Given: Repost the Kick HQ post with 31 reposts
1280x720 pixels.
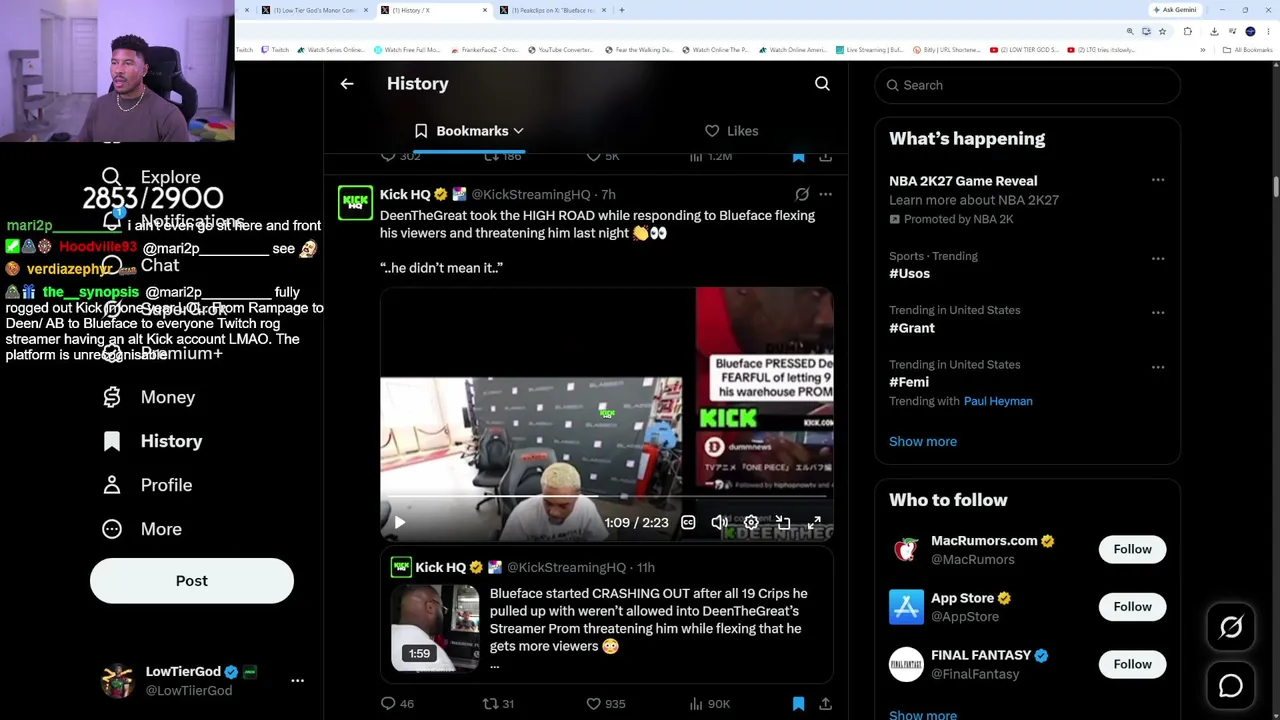Looking at the screenshot, I should pyautogui.click(x=498, y=704).
